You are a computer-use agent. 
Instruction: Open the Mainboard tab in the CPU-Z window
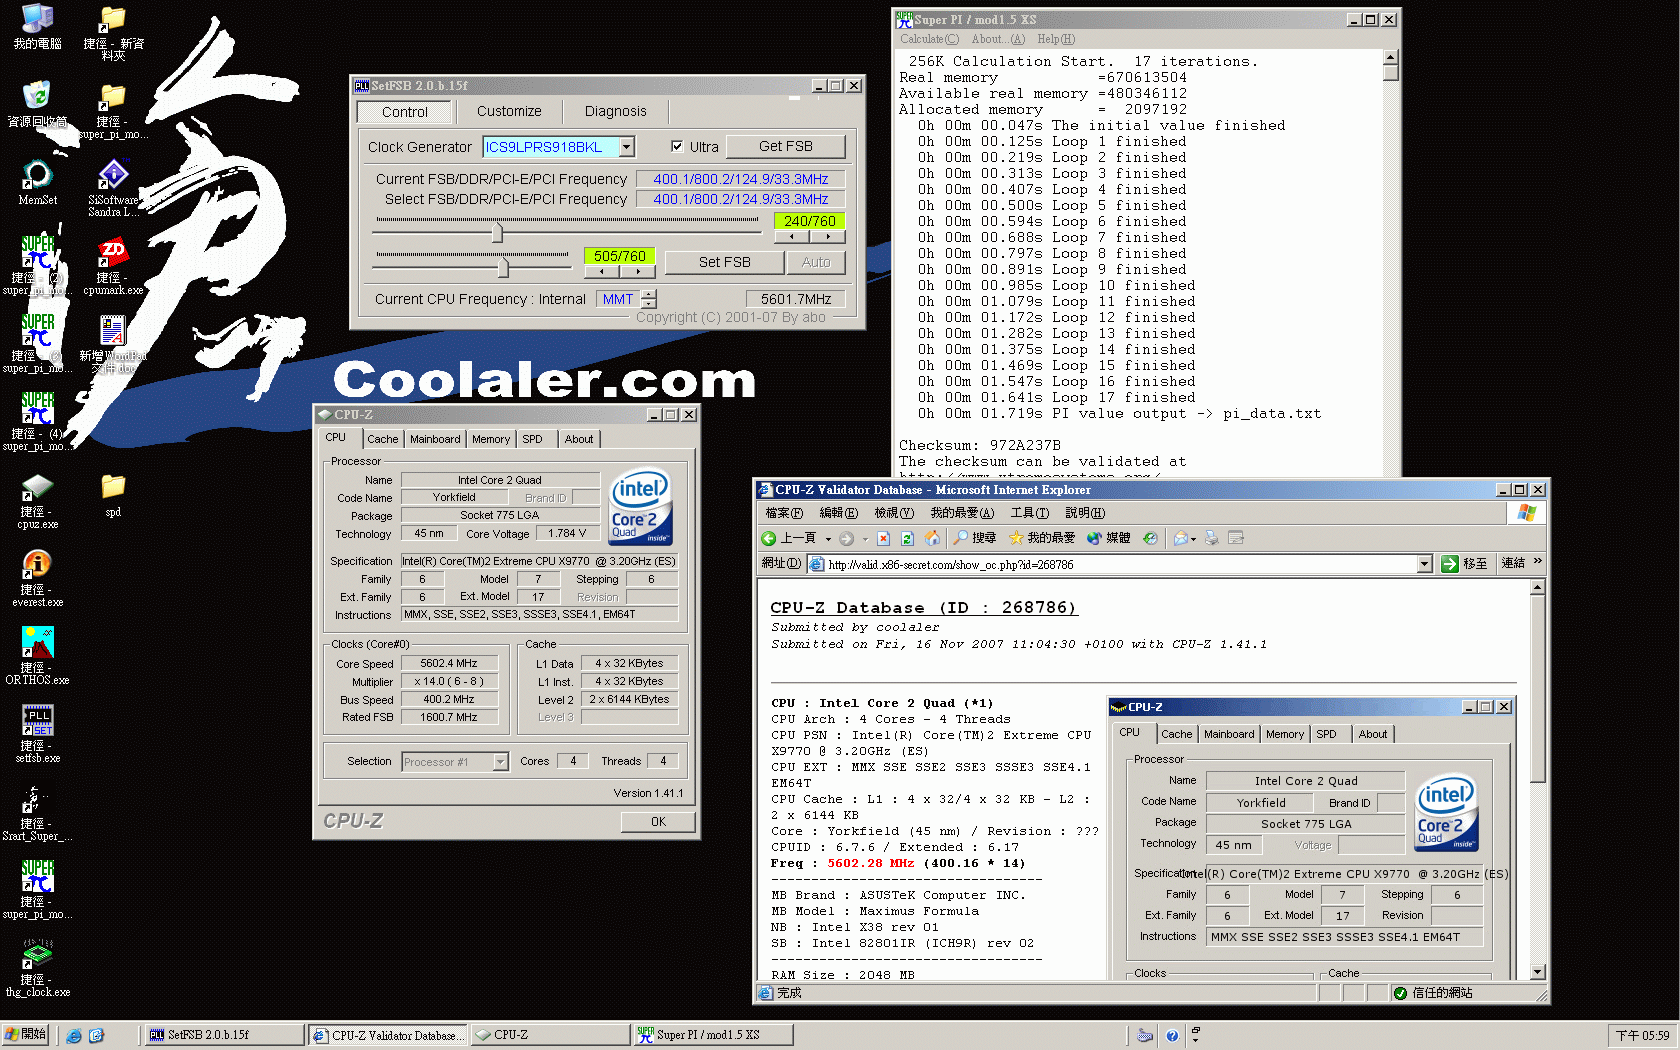click(435, 439)
